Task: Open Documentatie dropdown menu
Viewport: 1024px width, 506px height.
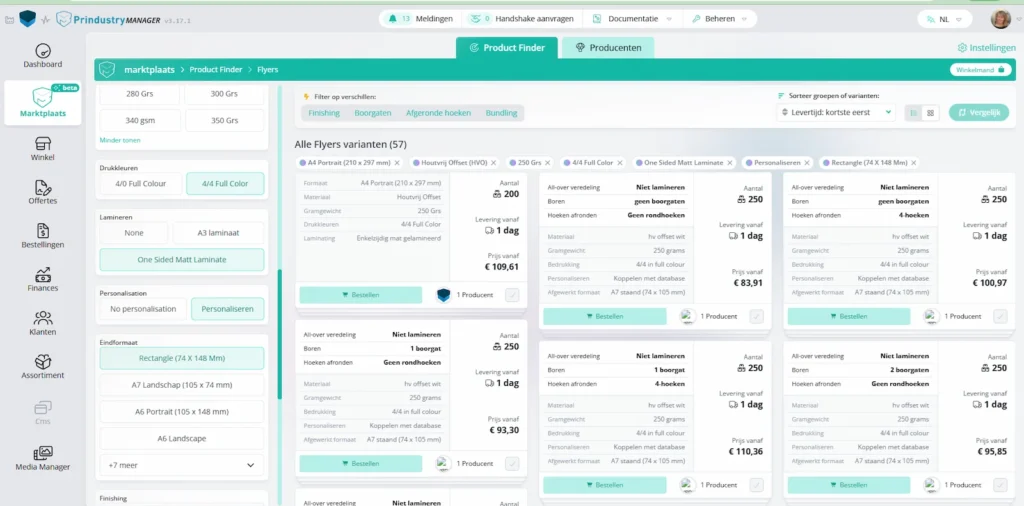Action: [x=632, y=19]
